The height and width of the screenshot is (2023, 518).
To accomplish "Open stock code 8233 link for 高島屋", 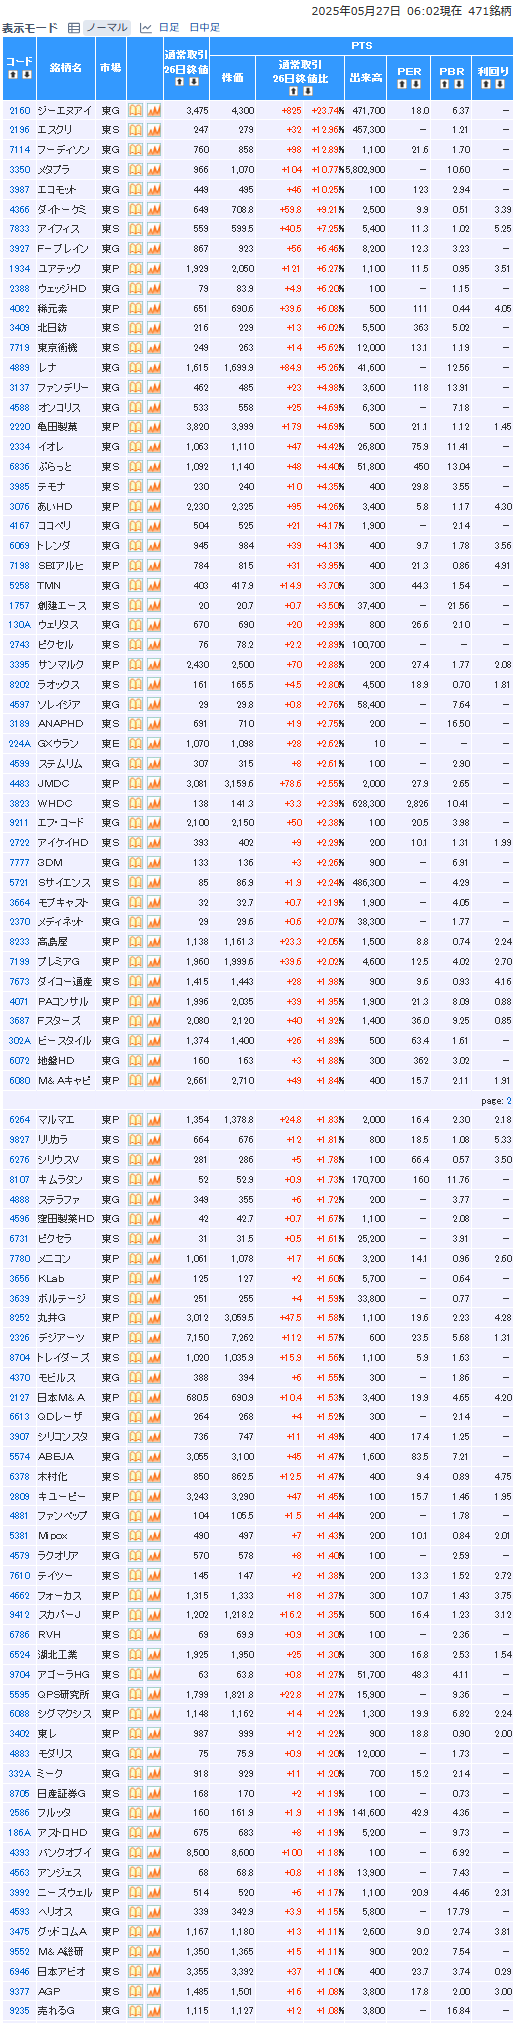I will point(19,942).
